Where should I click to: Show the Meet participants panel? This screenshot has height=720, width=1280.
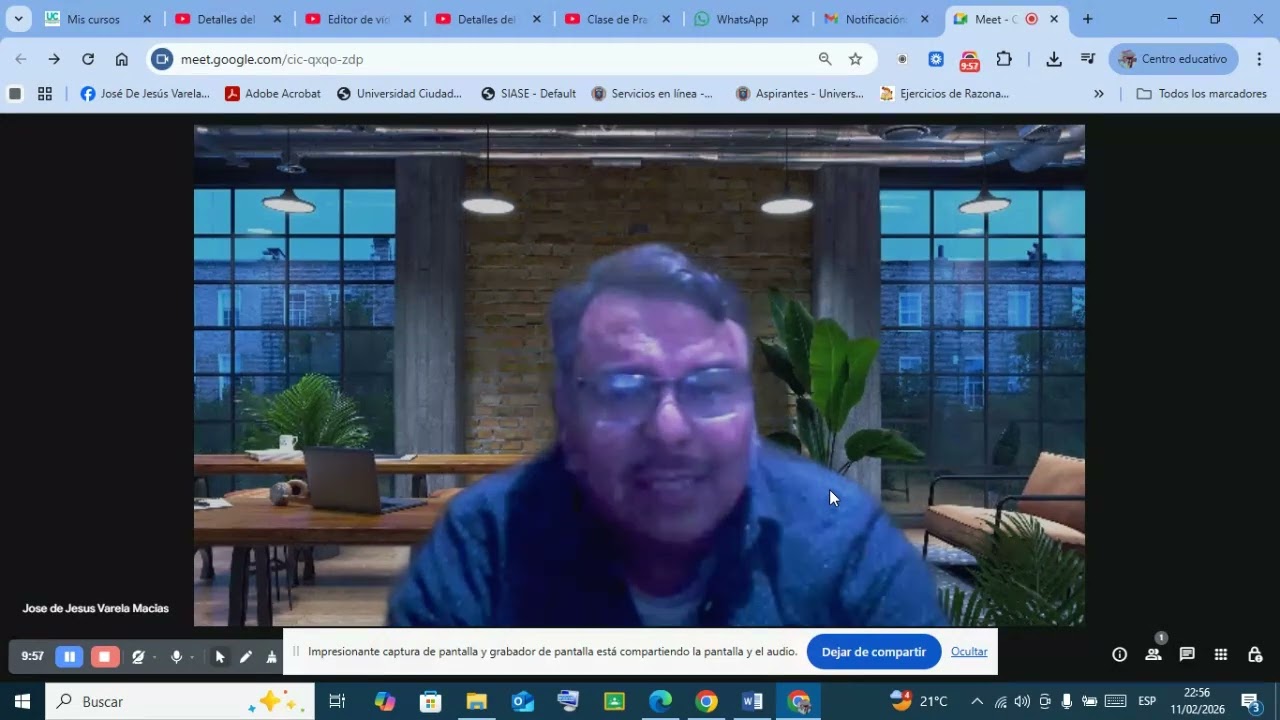click(1153, 655)
